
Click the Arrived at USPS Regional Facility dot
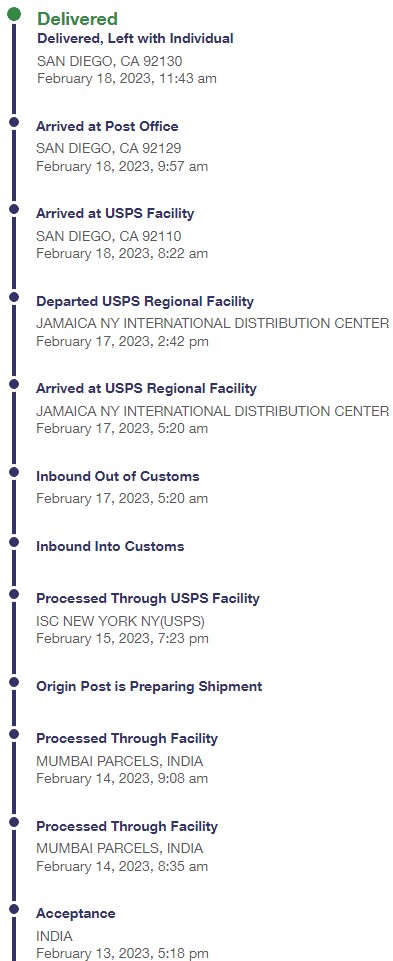(14, 384)
